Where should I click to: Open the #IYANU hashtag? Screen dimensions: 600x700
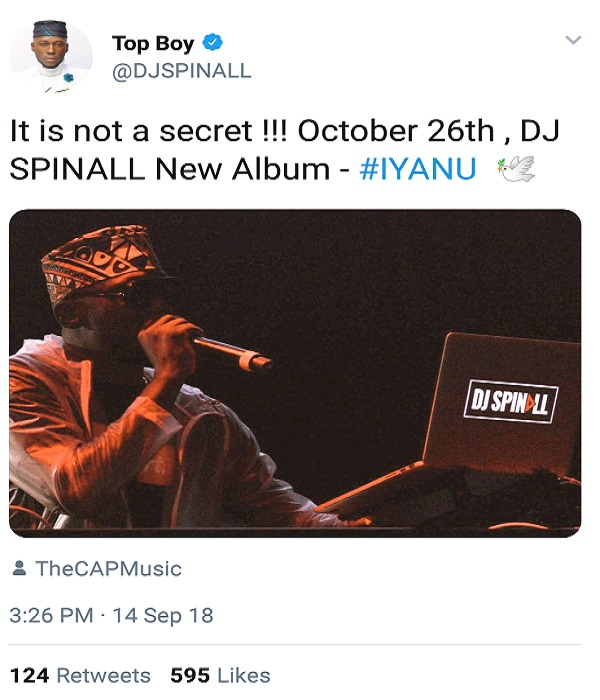tap(417, 169)
